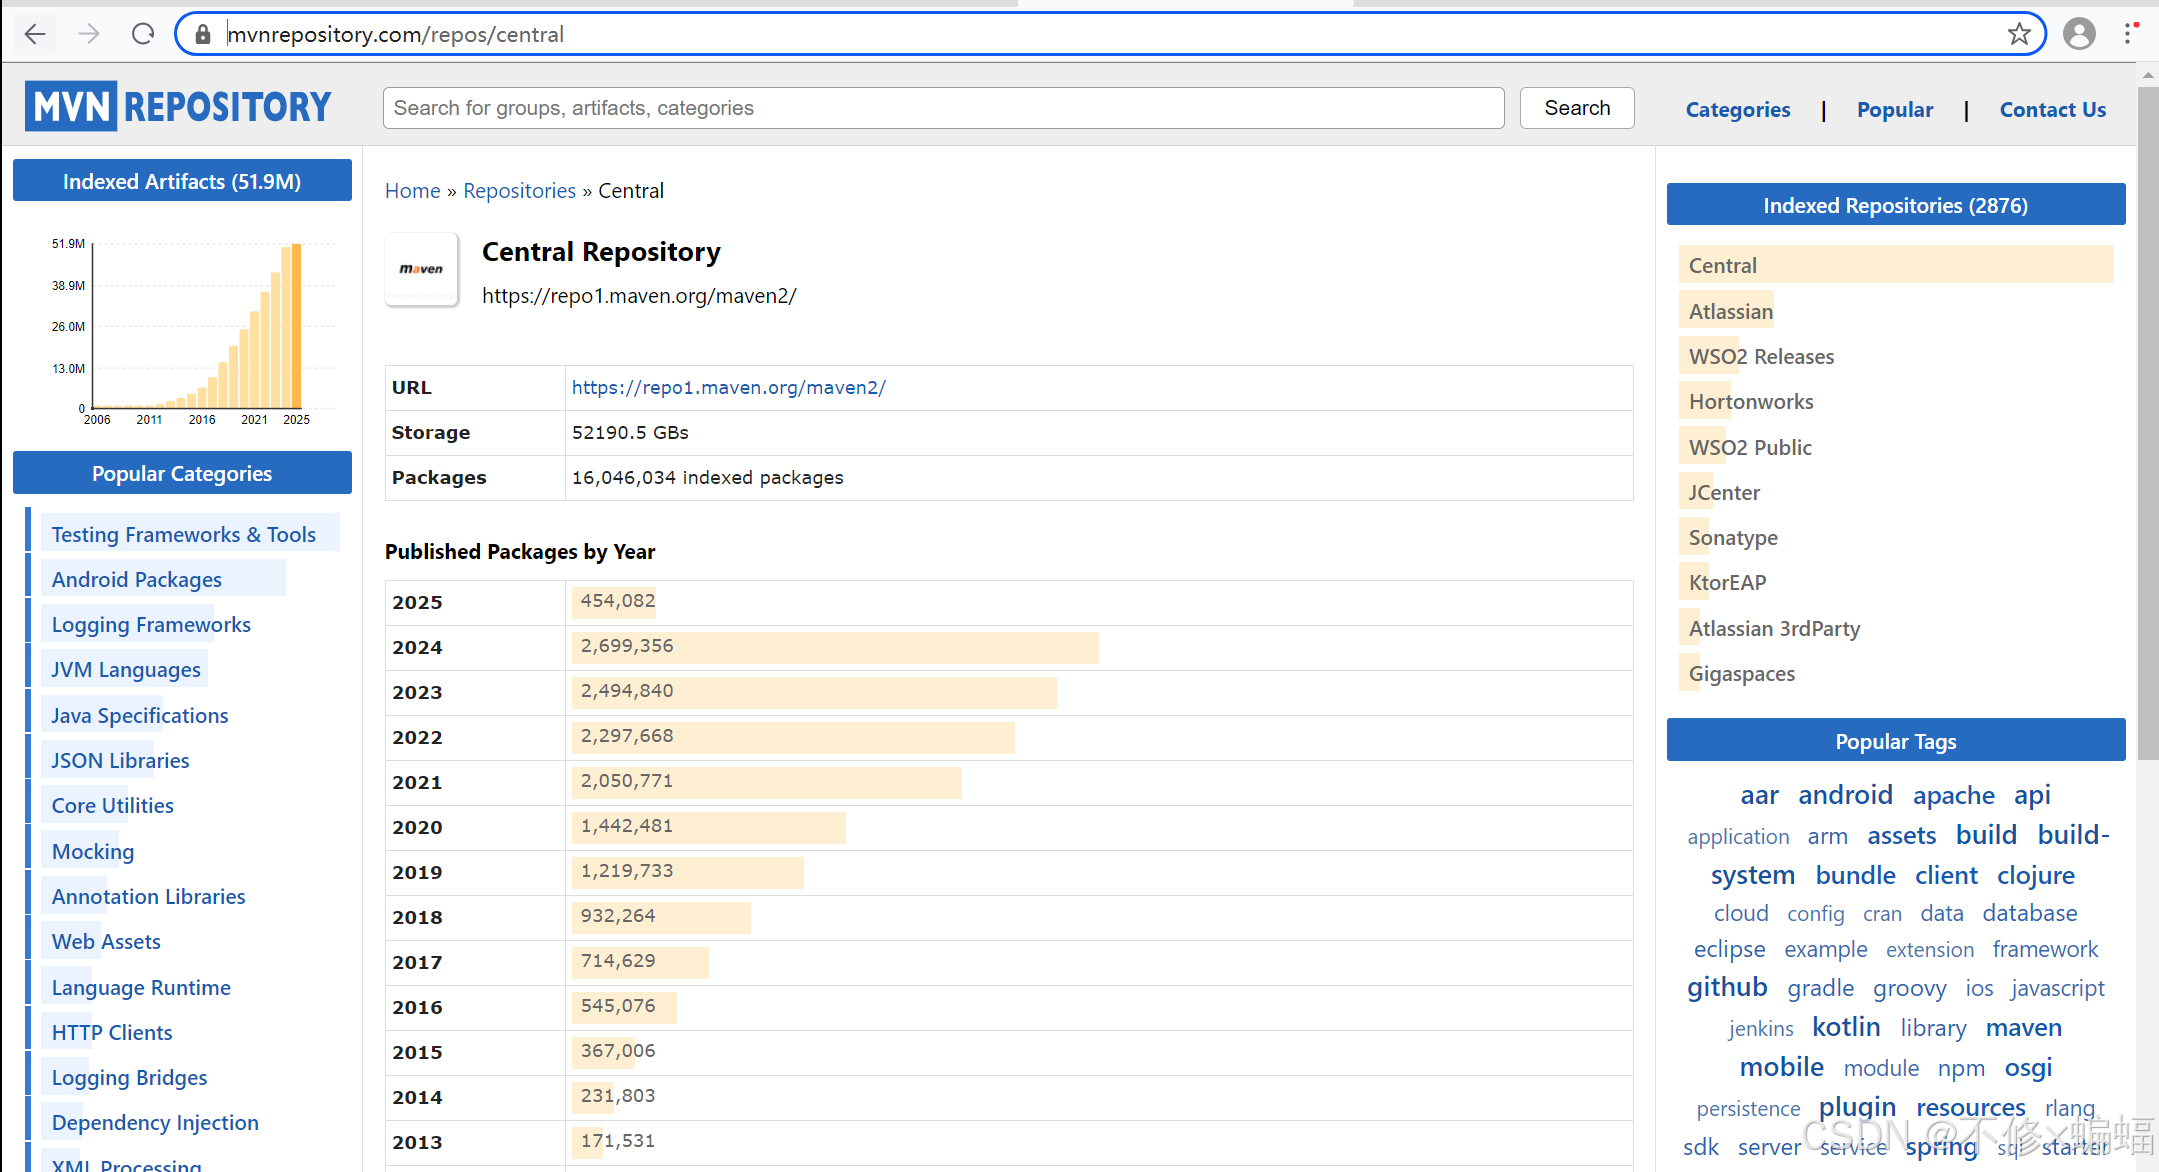The height and width of the screenshot is (1172, 2159).
Task: Click the page vertical scrollbar
Action: 2147,420
